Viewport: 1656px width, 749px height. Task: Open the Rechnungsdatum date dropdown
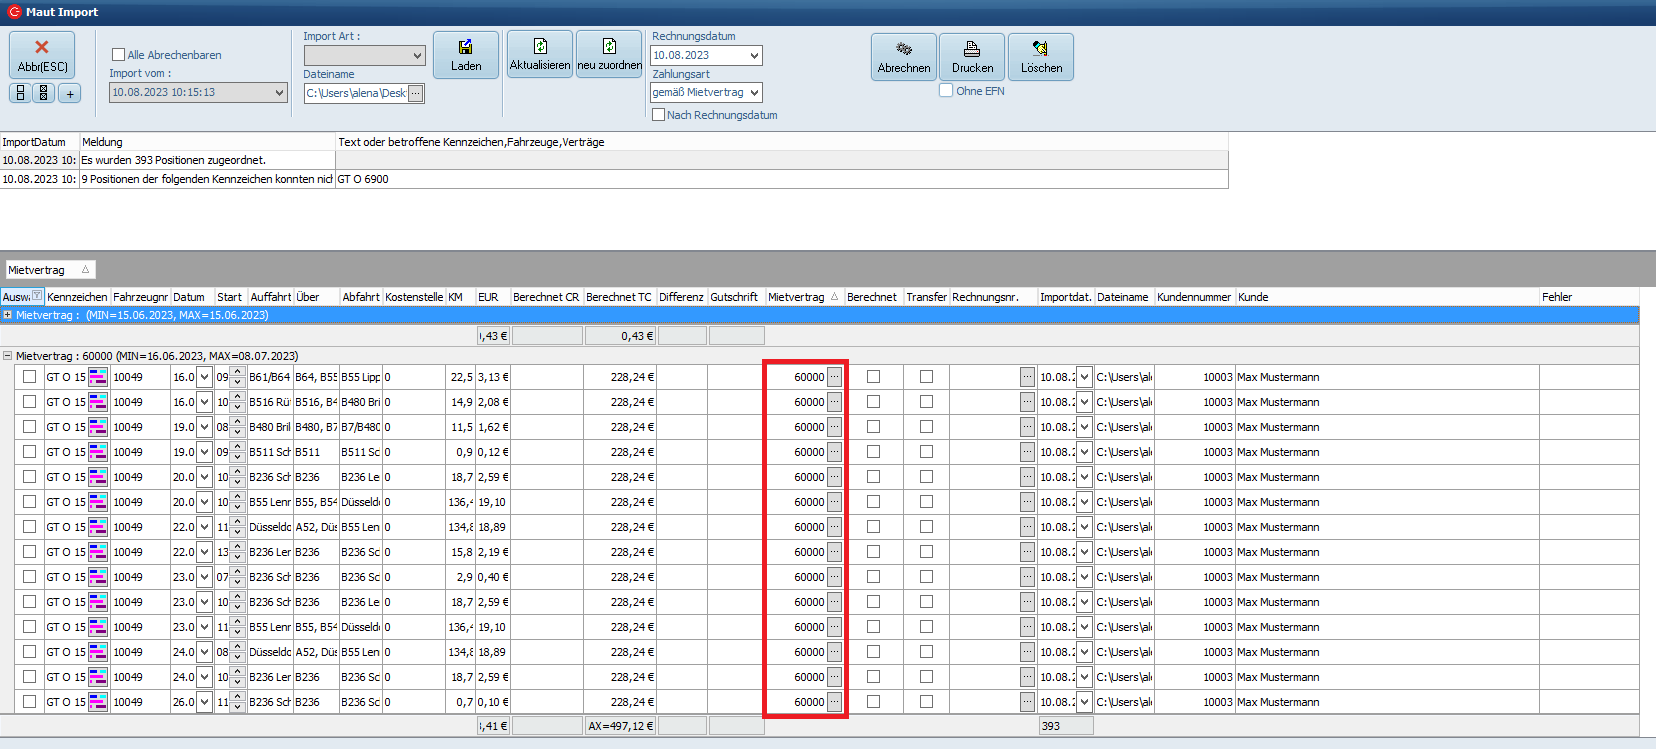(754, 56)
